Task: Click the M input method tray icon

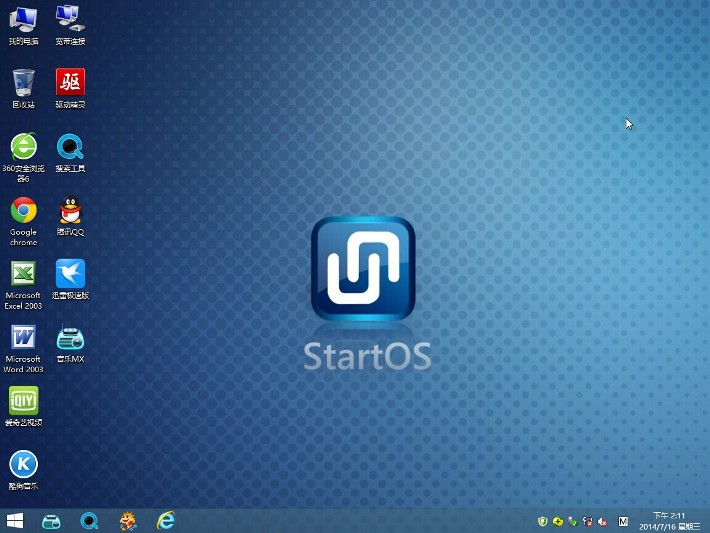Action: coord(623,522)
